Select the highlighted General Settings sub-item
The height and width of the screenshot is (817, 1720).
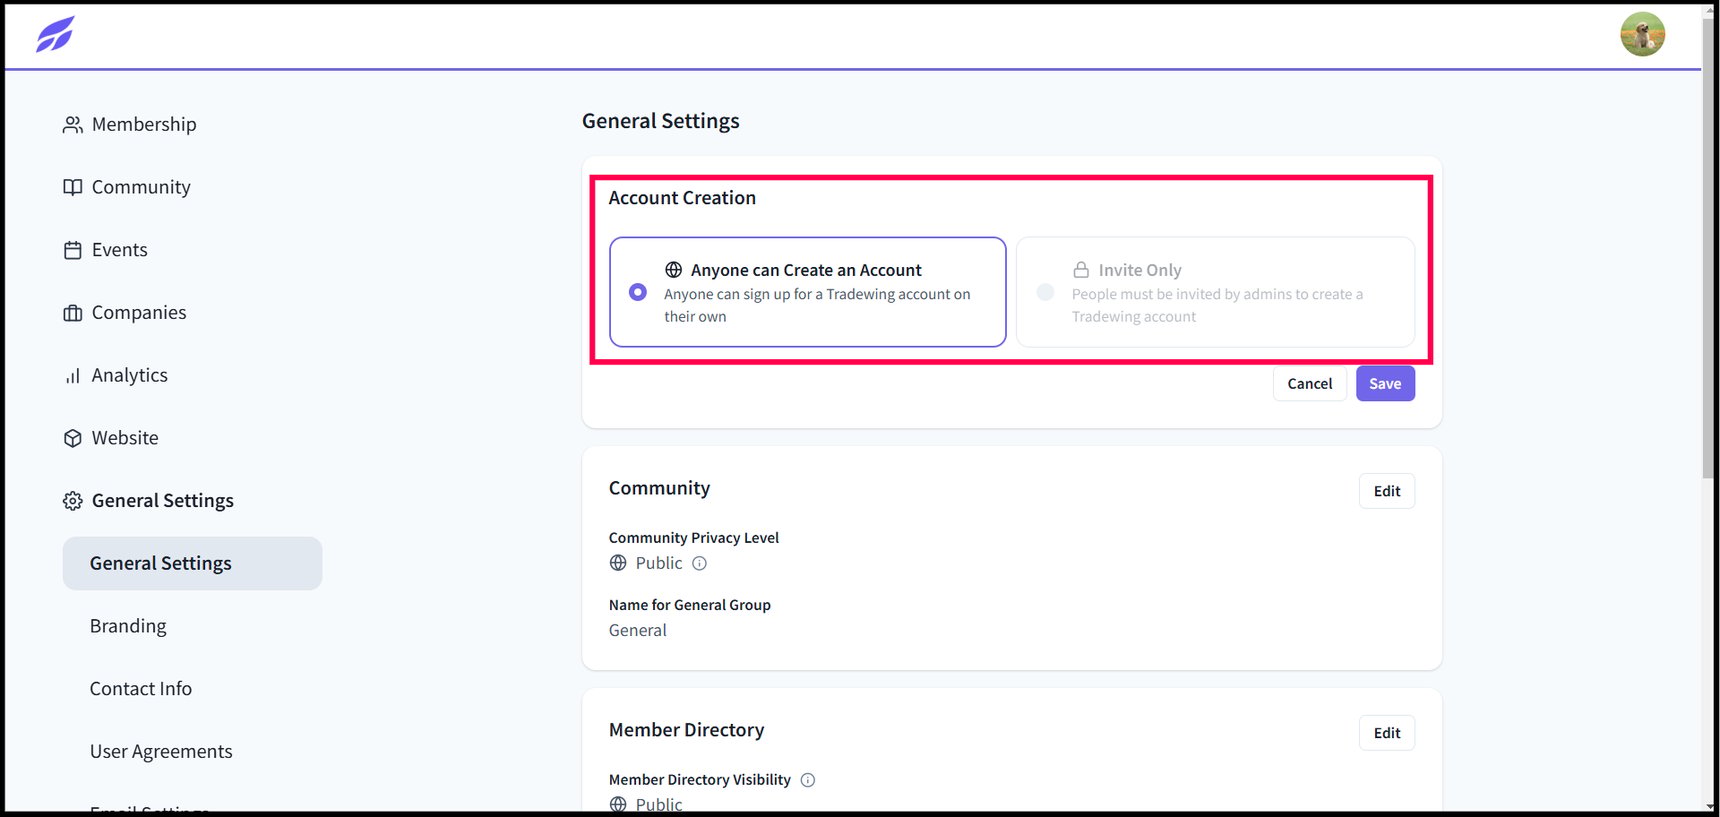pos(192,563)
